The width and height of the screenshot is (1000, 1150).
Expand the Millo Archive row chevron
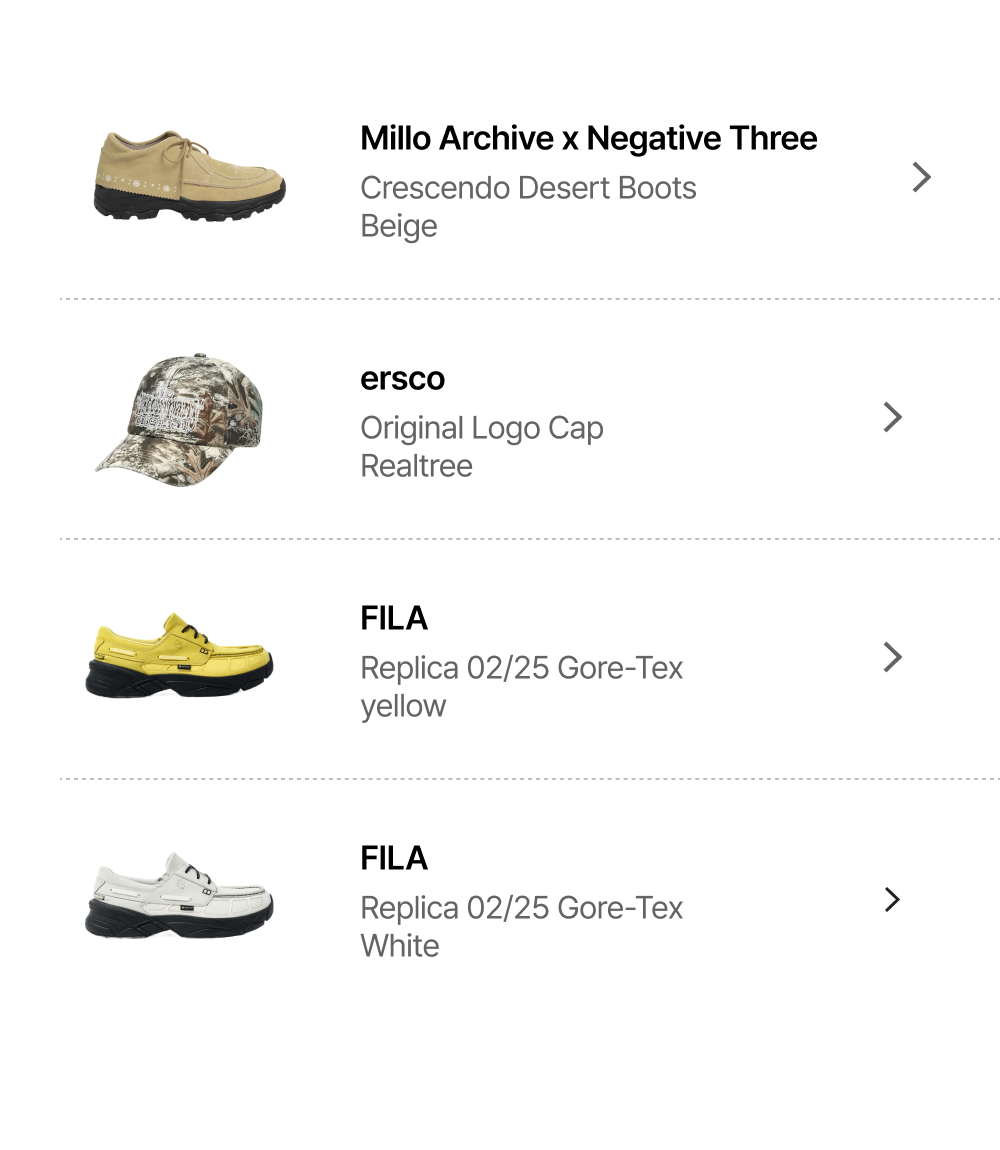click(921, 178)
